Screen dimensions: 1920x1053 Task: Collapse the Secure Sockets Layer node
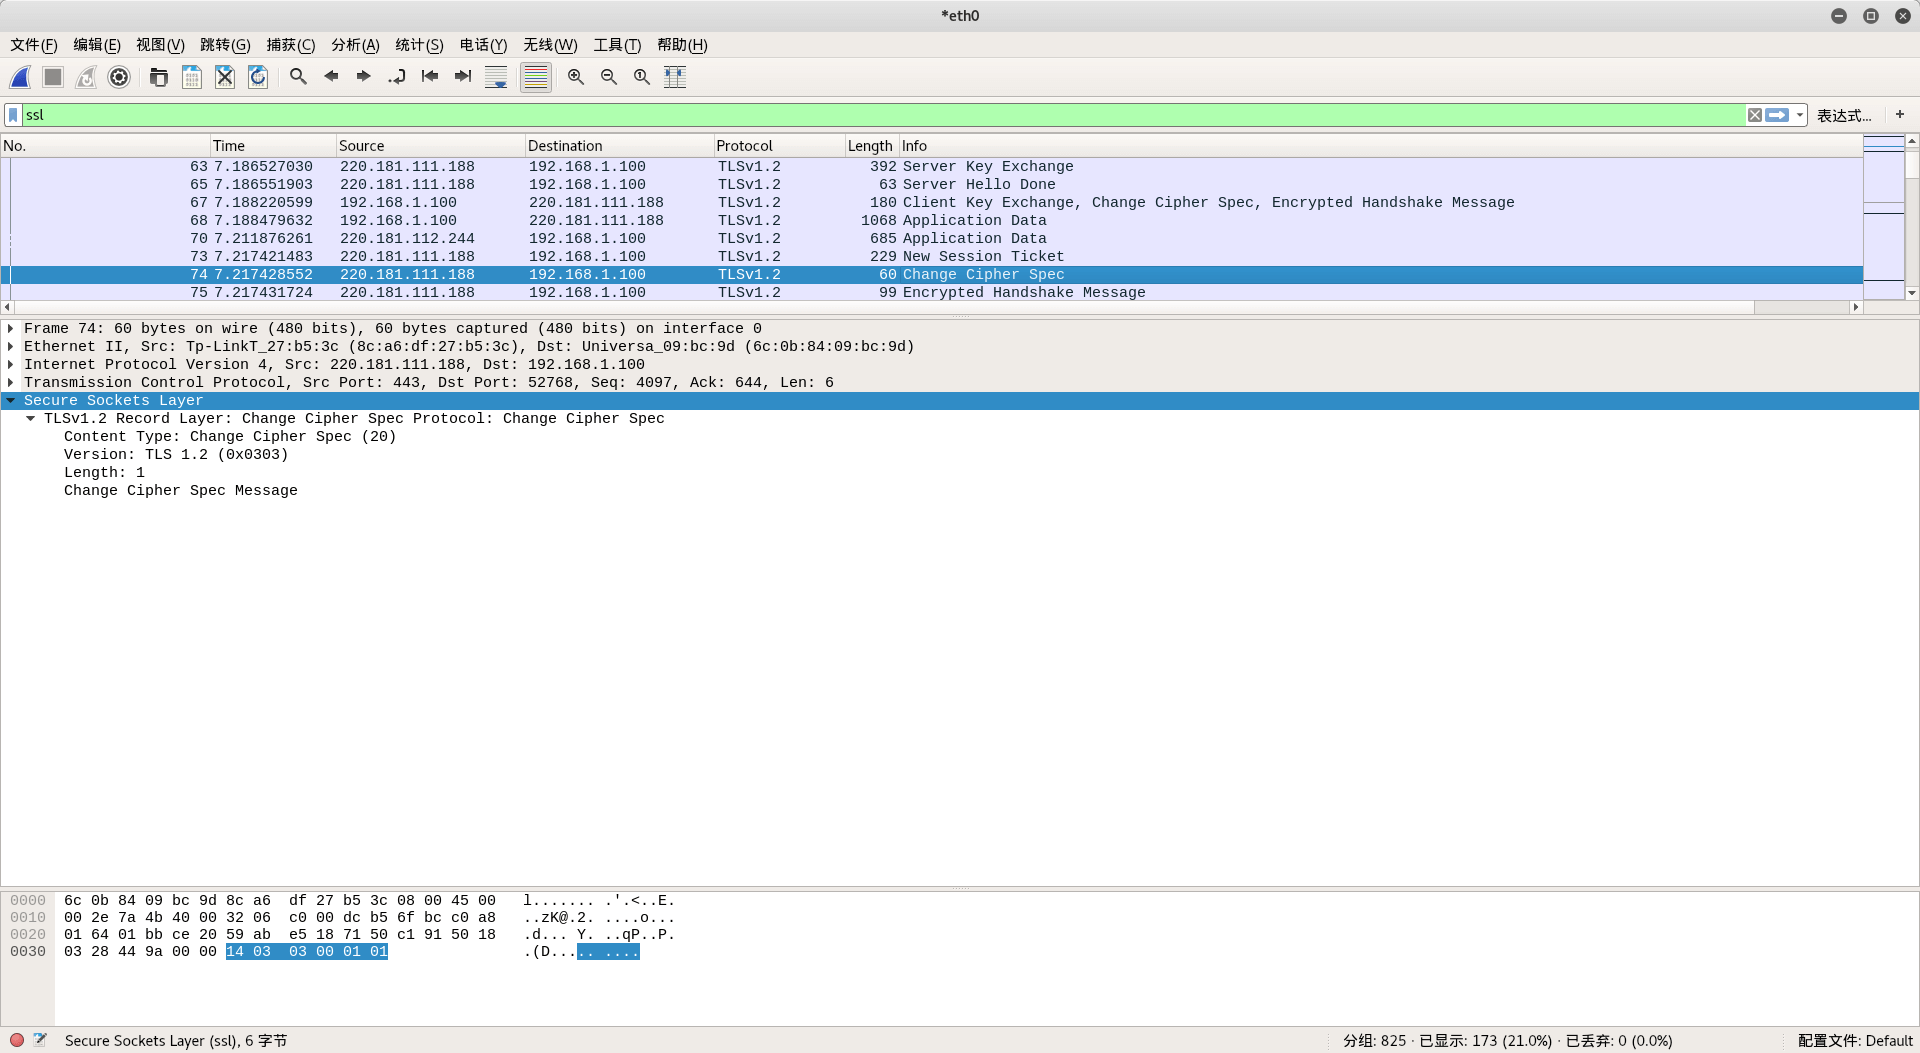11,401
